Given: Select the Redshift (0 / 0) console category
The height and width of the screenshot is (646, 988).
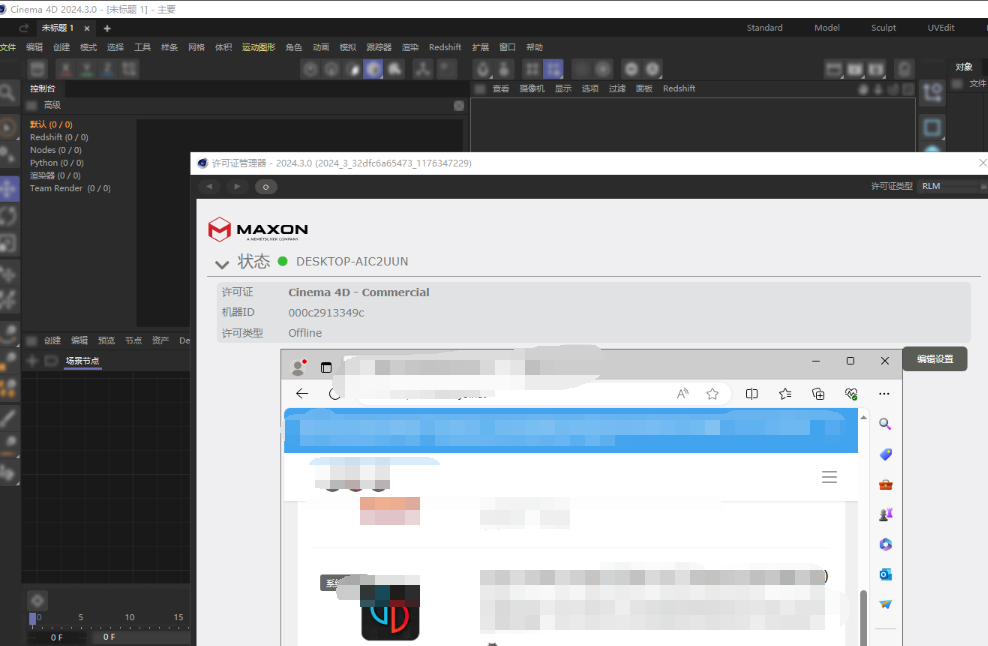Looking at the screenshot, I should [x=59, y=137].
